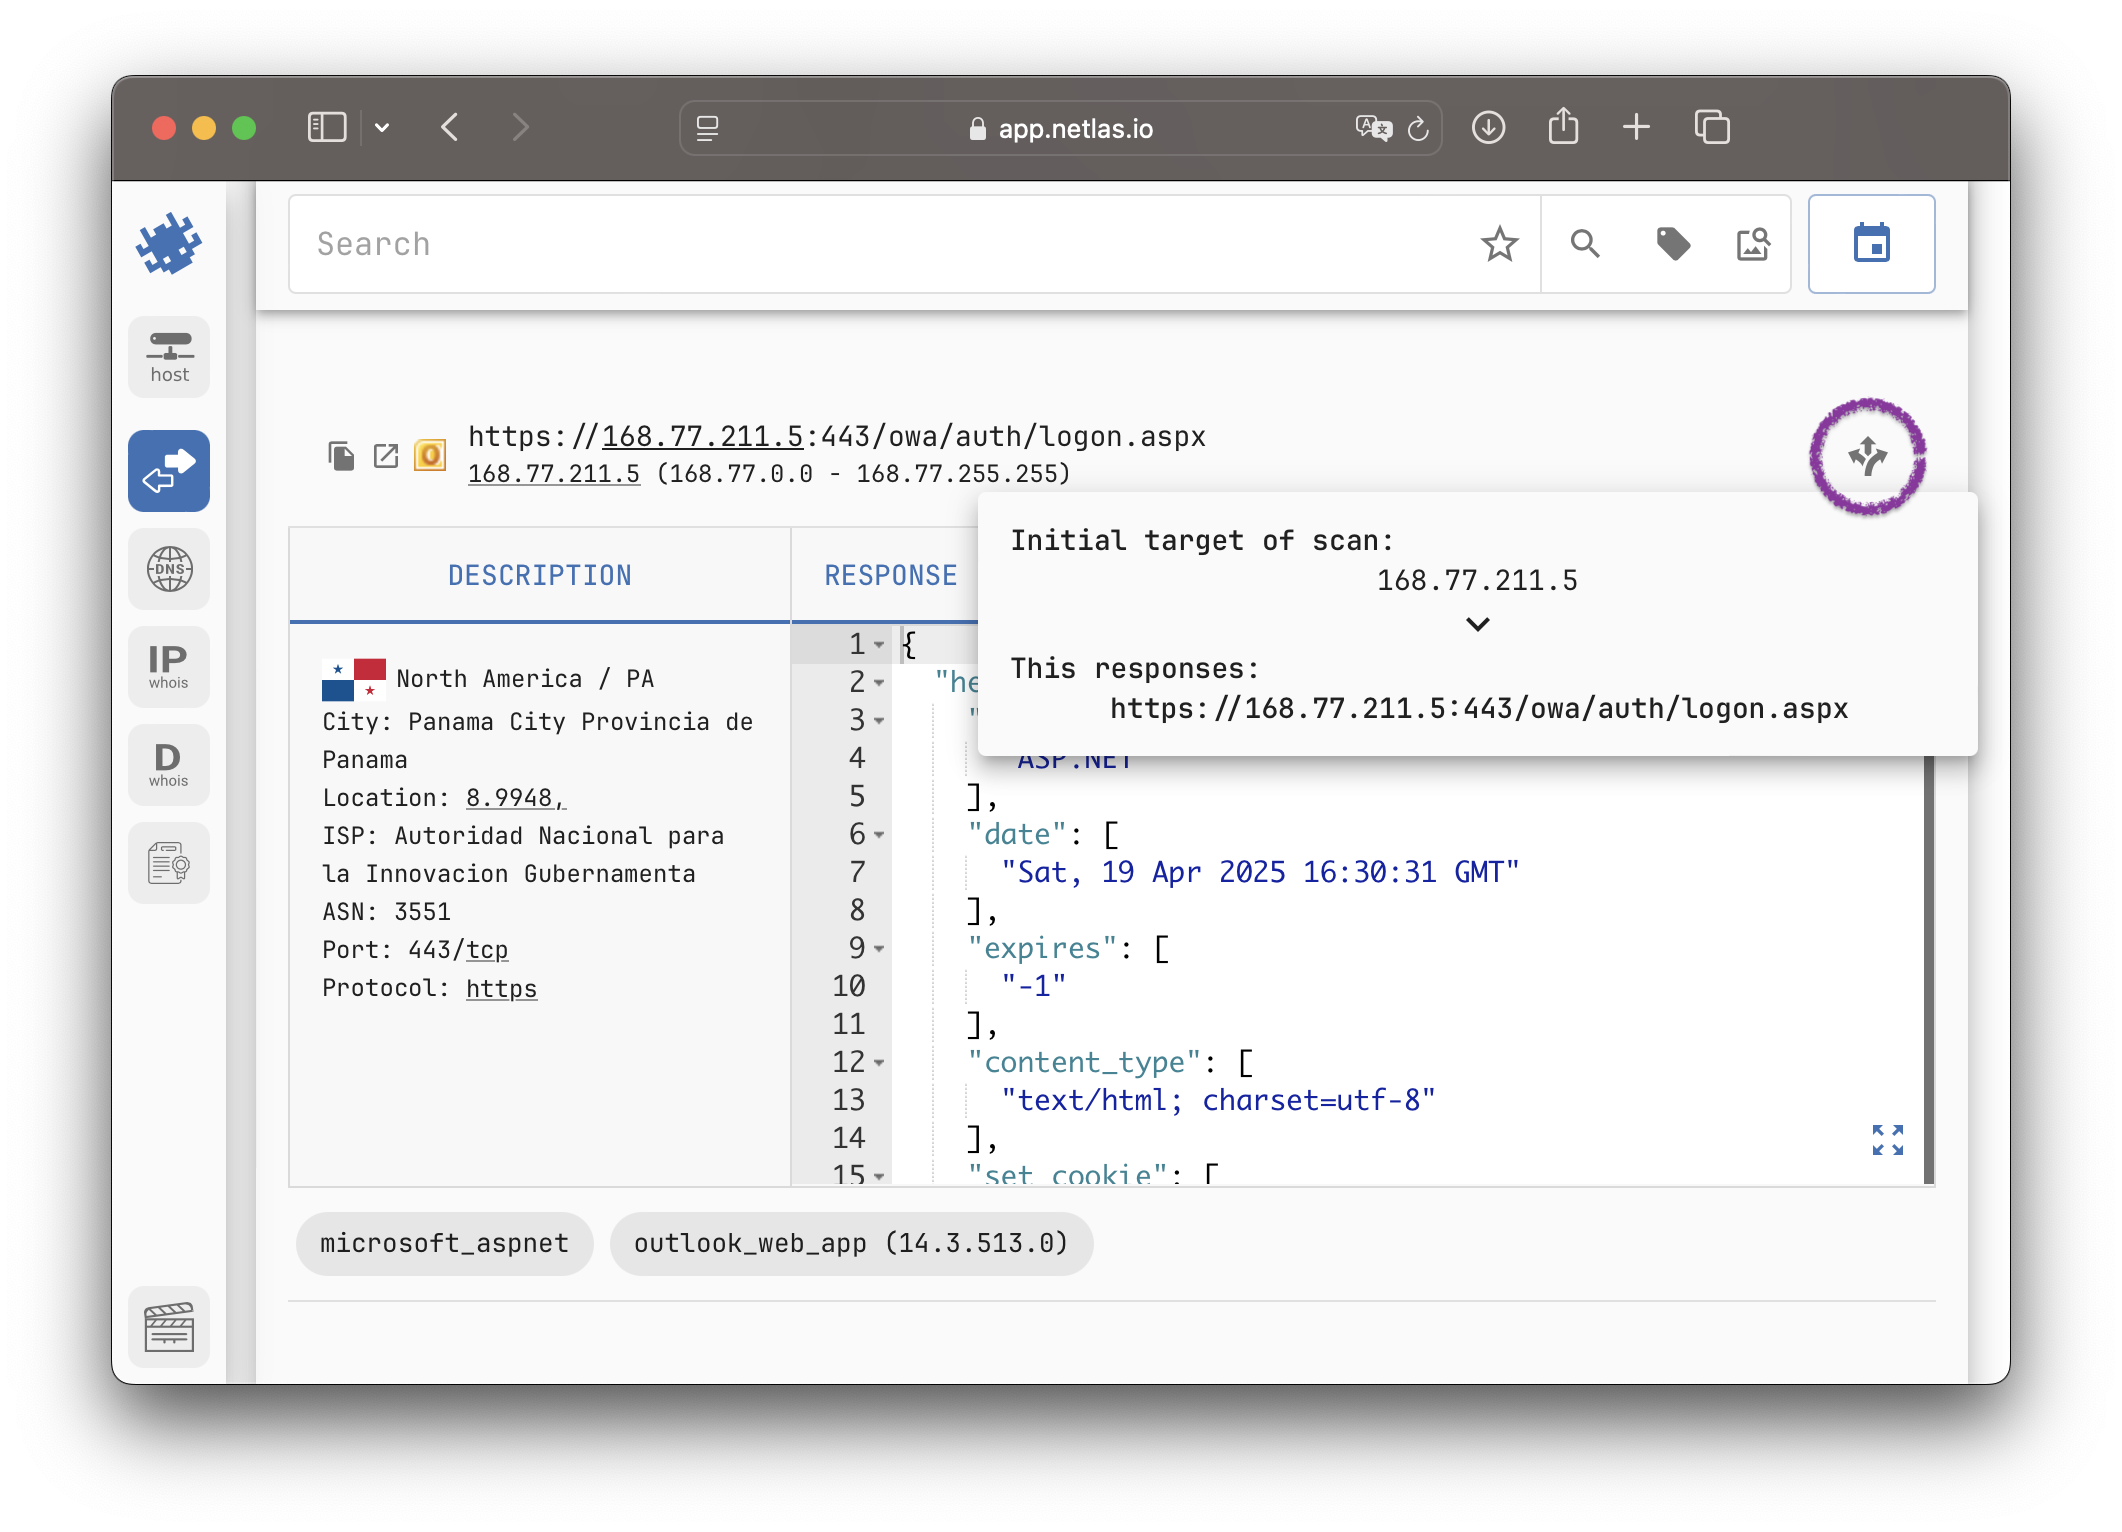Open the calendar date picker button
Image resolution: width=2122 pixels, height=1532 pixels.
click(1871, 244)
